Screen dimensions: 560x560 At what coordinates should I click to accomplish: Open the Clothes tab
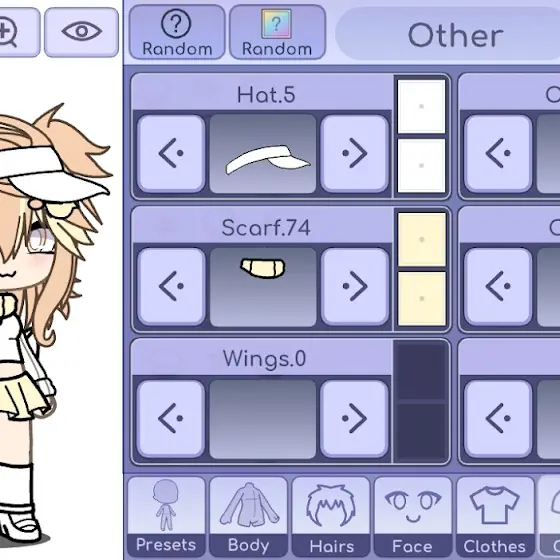tap(495, 517)
